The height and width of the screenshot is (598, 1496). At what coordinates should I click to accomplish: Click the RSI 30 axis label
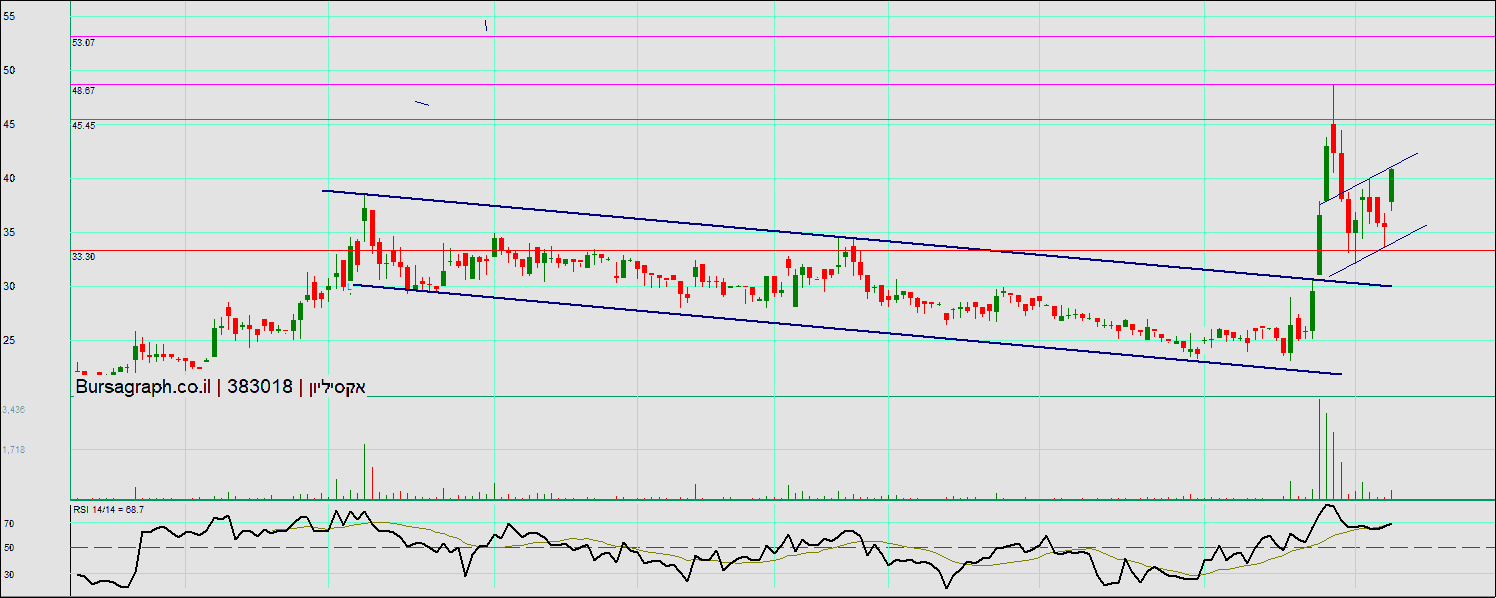click(x=8, y=574)
